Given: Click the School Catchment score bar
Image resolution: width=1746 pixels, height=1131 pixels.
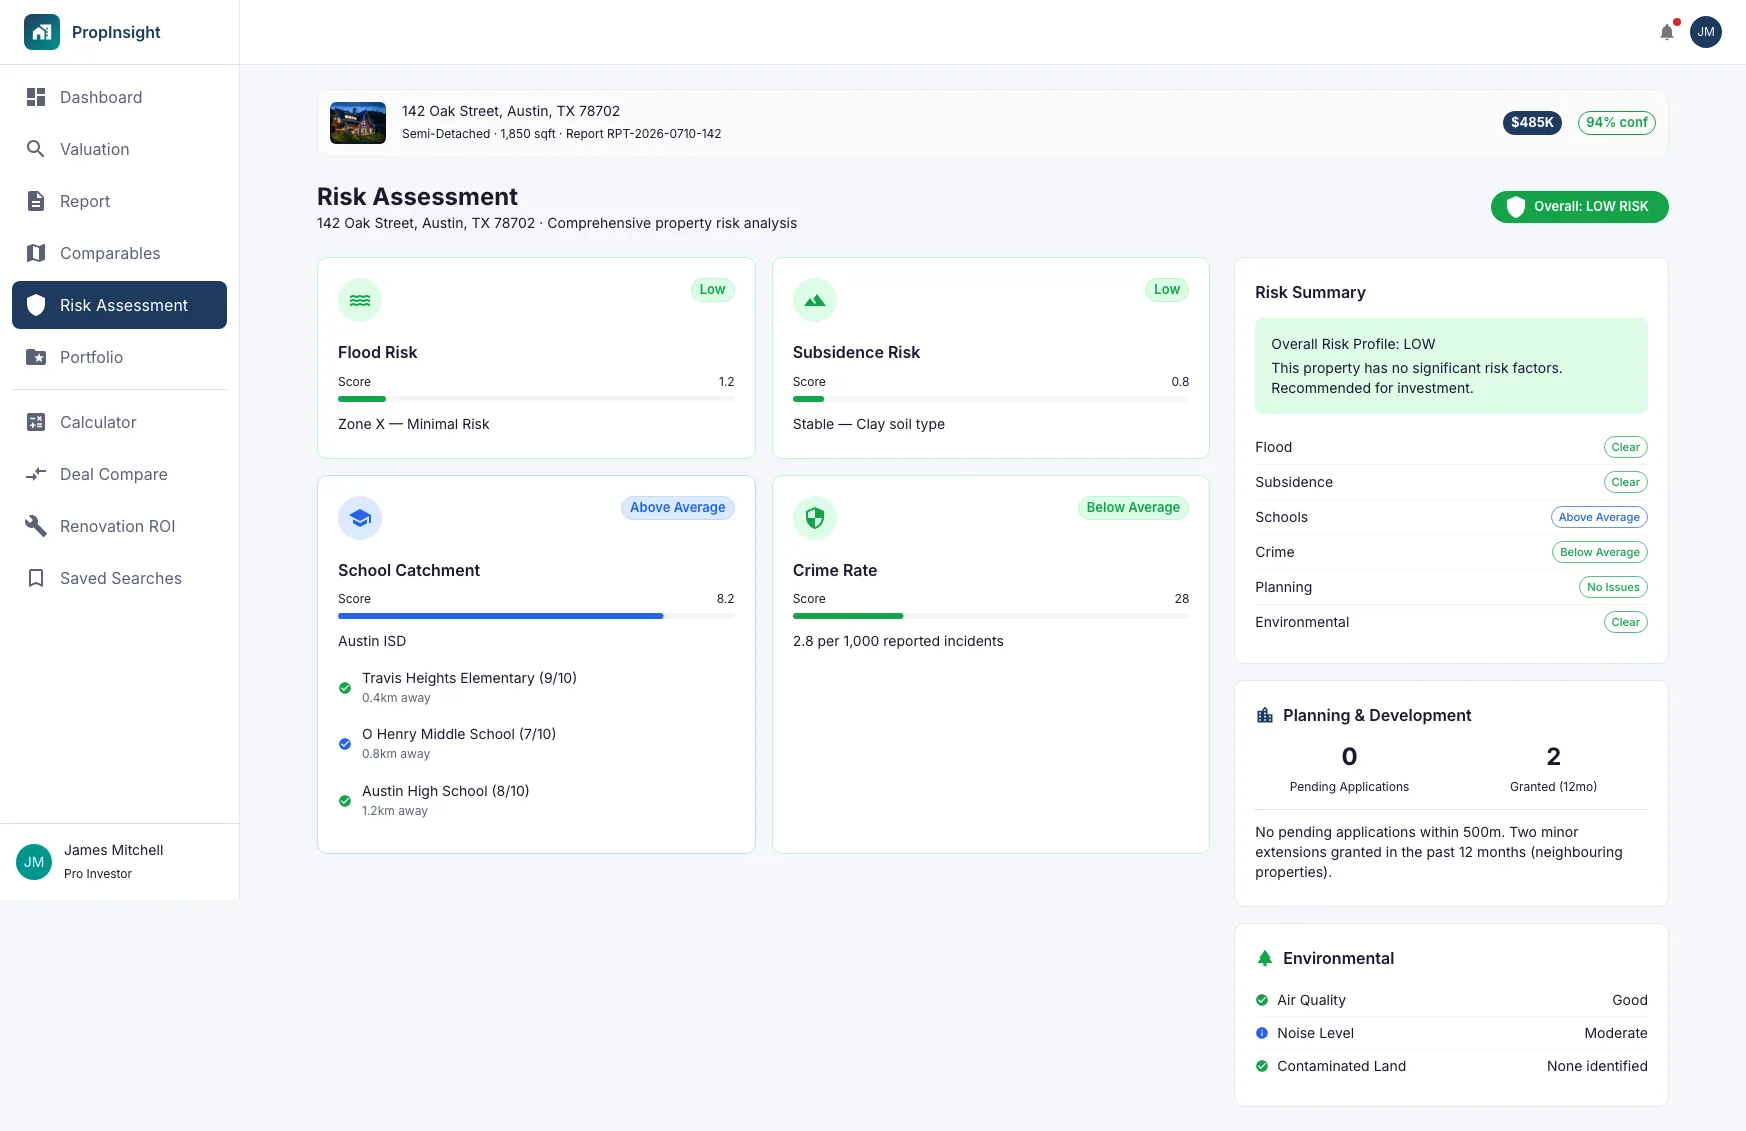Looking at the screenshot, I should [x=536, y=616].
